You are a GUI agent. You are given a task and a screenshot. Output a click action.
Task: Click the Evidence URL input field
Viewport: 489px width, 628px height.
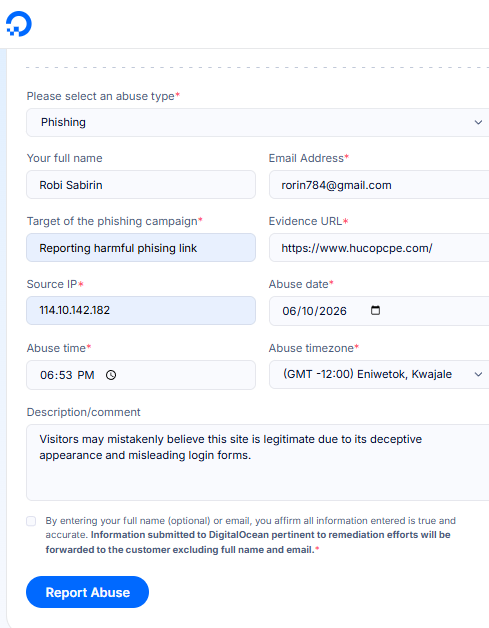[379, 248]
